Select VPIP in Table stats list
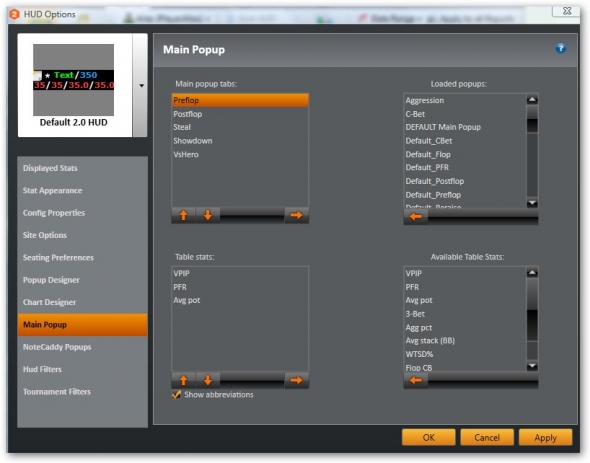 (240, 273)
